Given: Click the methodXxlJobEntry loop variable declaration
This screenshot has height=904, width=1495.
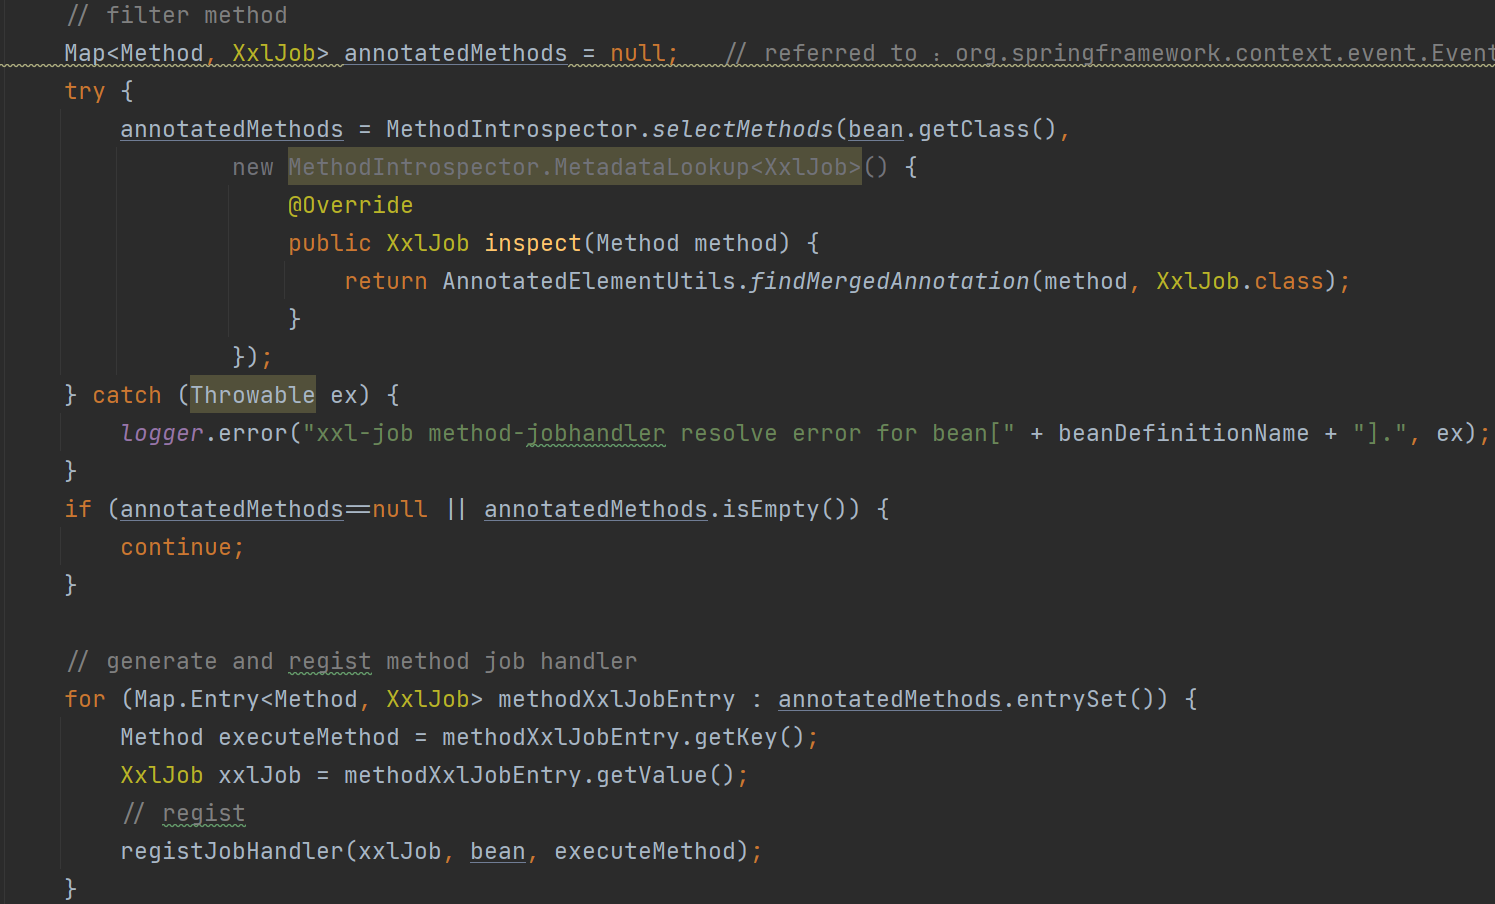Looking at the screenshot, I should click(616, 699).
